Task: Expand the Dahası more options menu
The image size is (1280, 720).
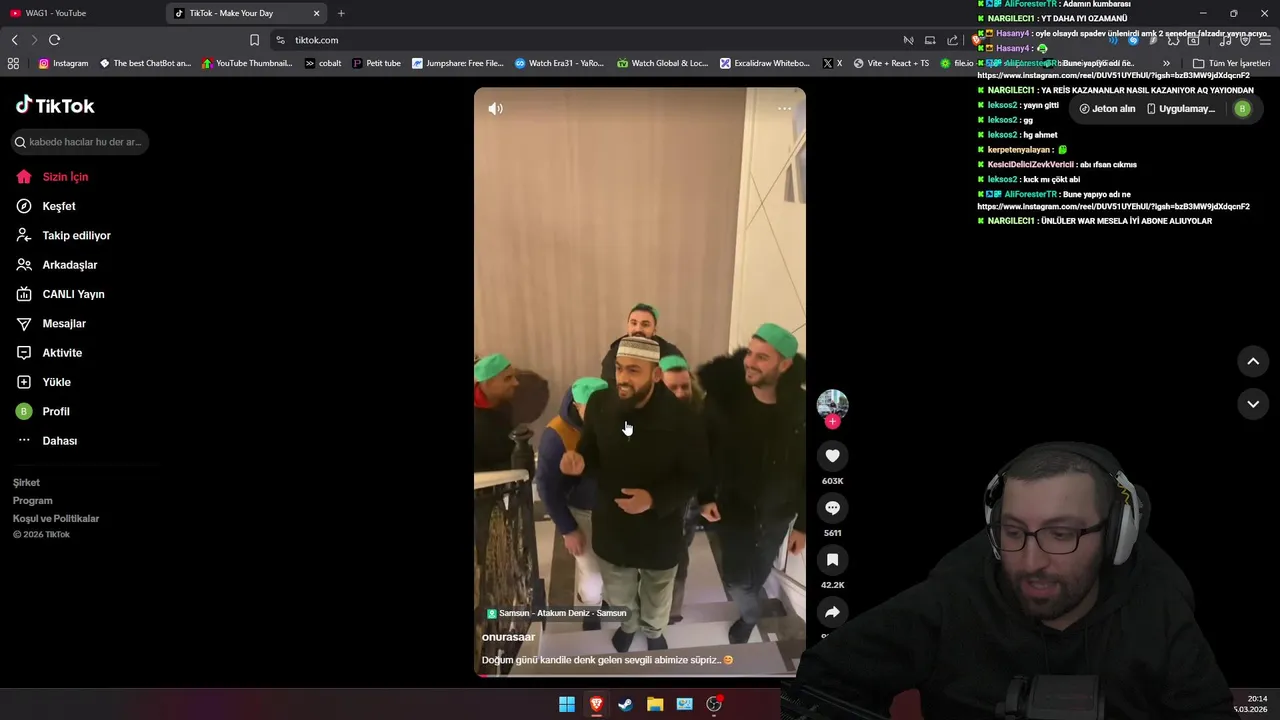Action: tap(46, 441)
